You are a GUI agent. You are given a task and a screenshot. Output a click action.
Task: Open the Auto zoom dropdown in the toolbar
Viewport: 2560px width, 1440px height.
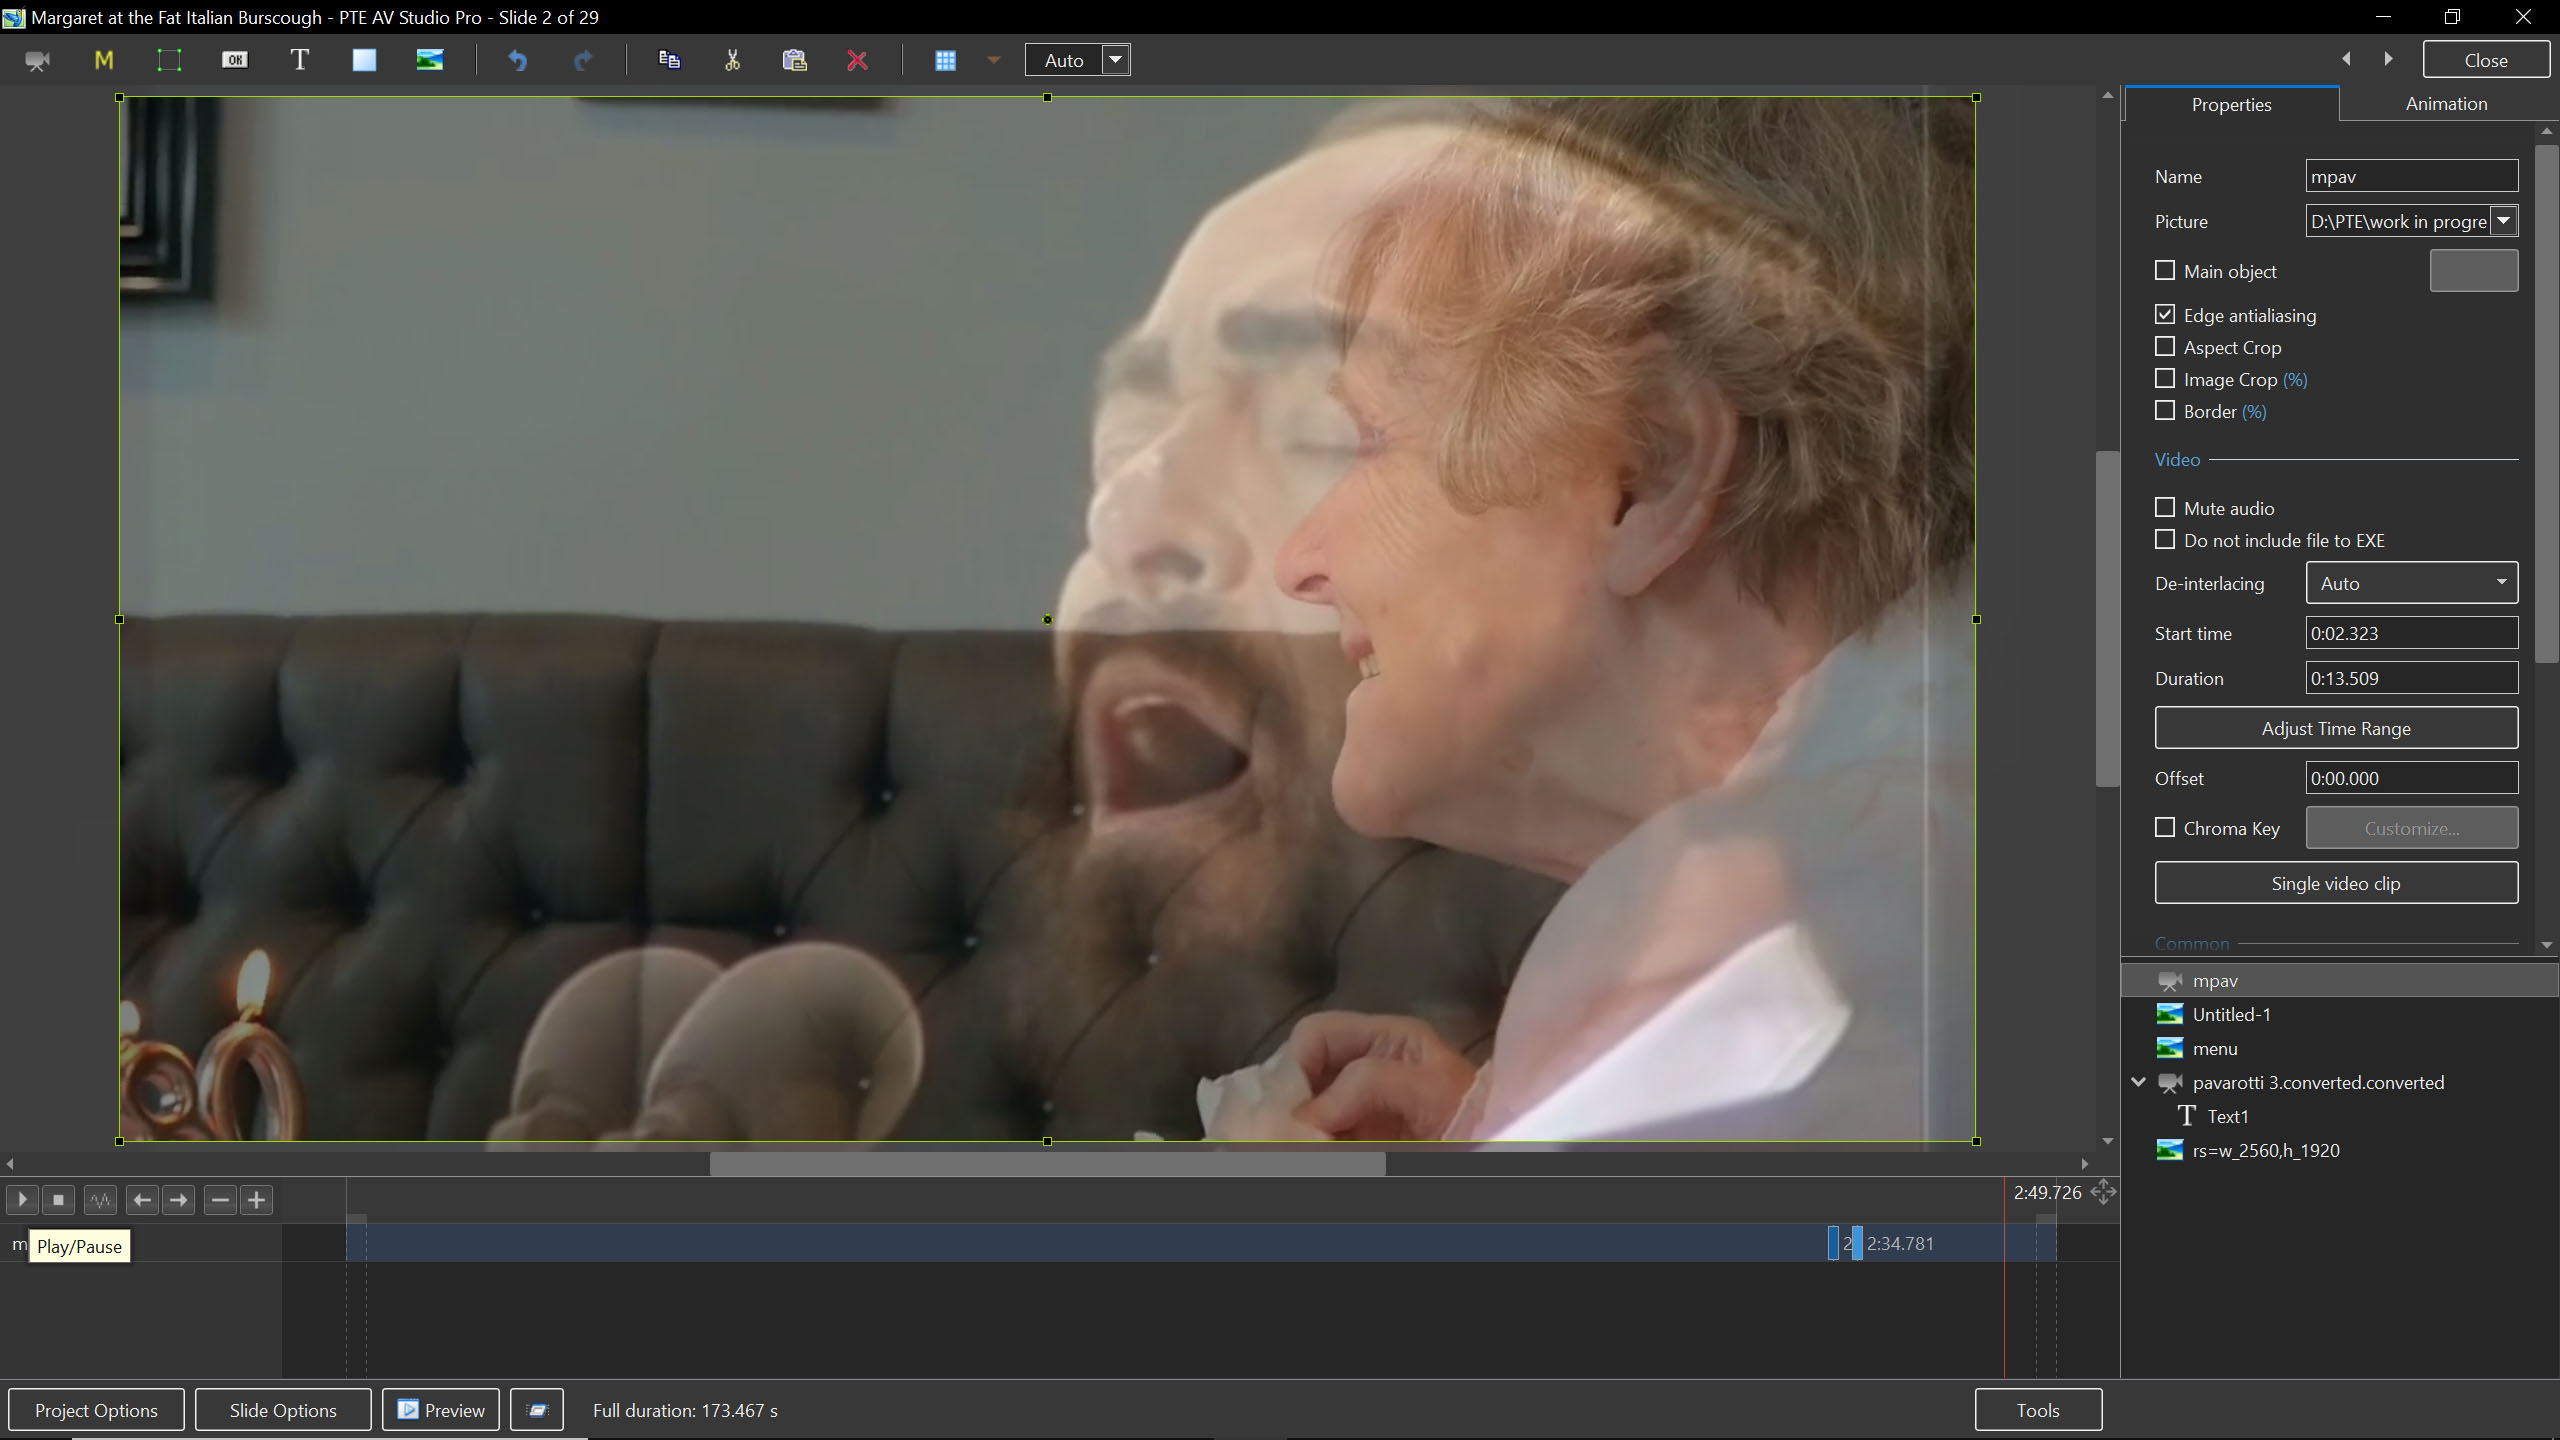click(1116, 60)
